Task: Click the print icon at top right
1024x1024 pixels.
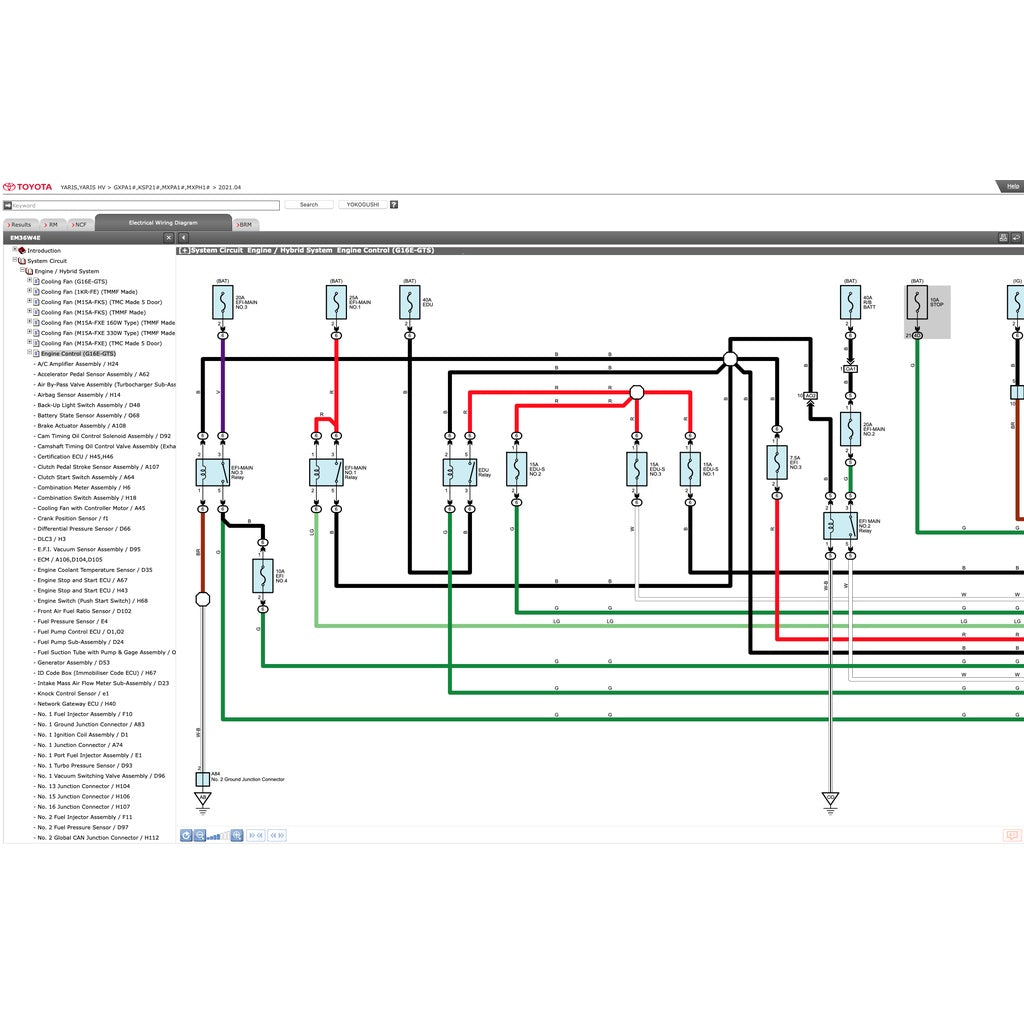Action: (1003, 238)
